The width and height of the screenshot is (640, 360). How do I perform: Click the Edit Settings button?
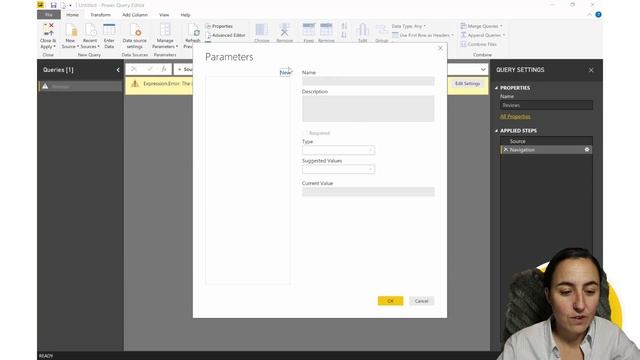click(467, 84)
